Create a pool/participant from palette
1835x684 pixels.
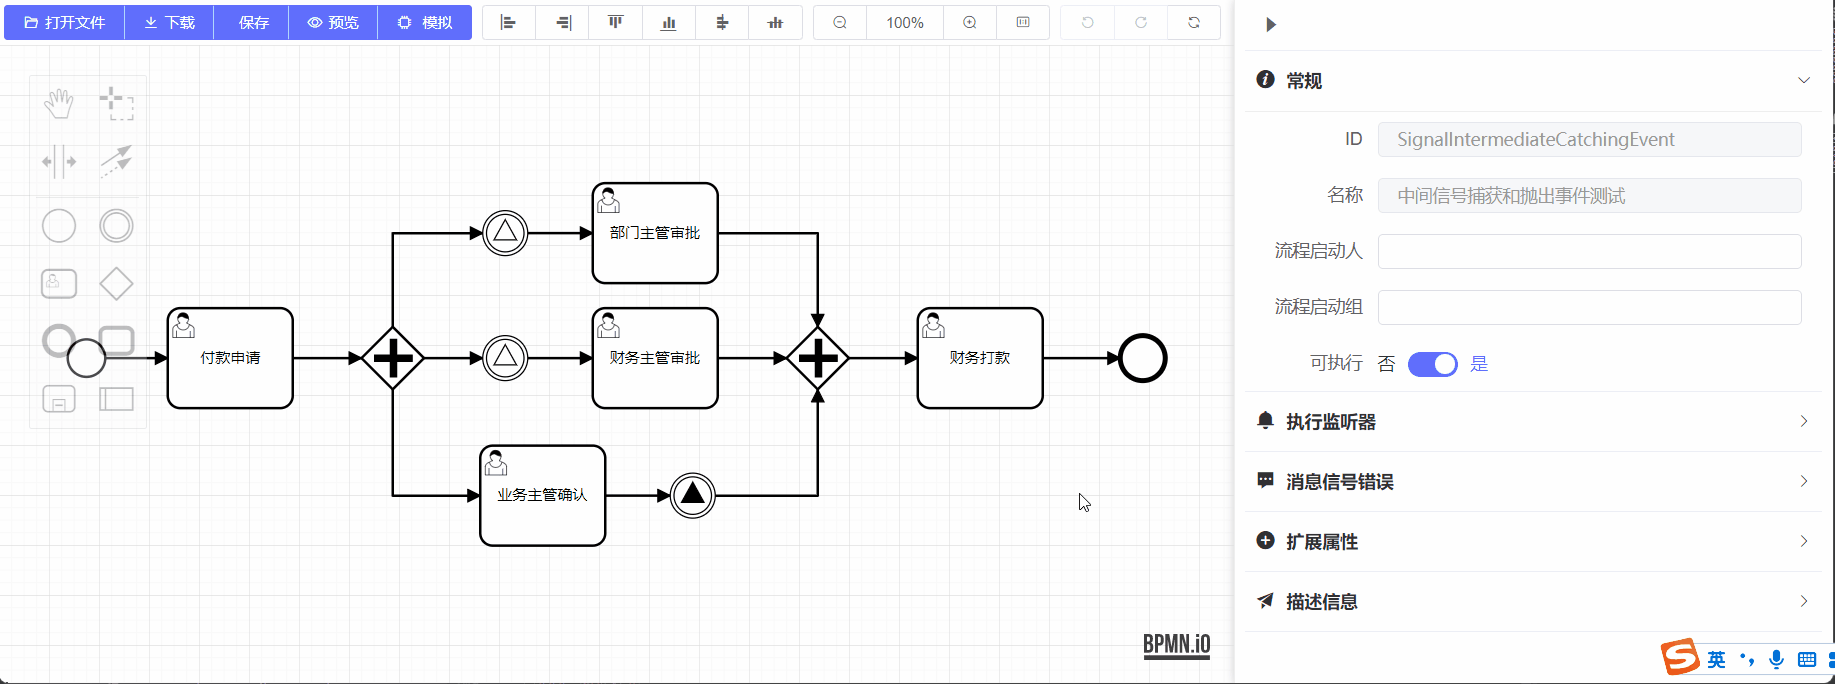point(116,399)
